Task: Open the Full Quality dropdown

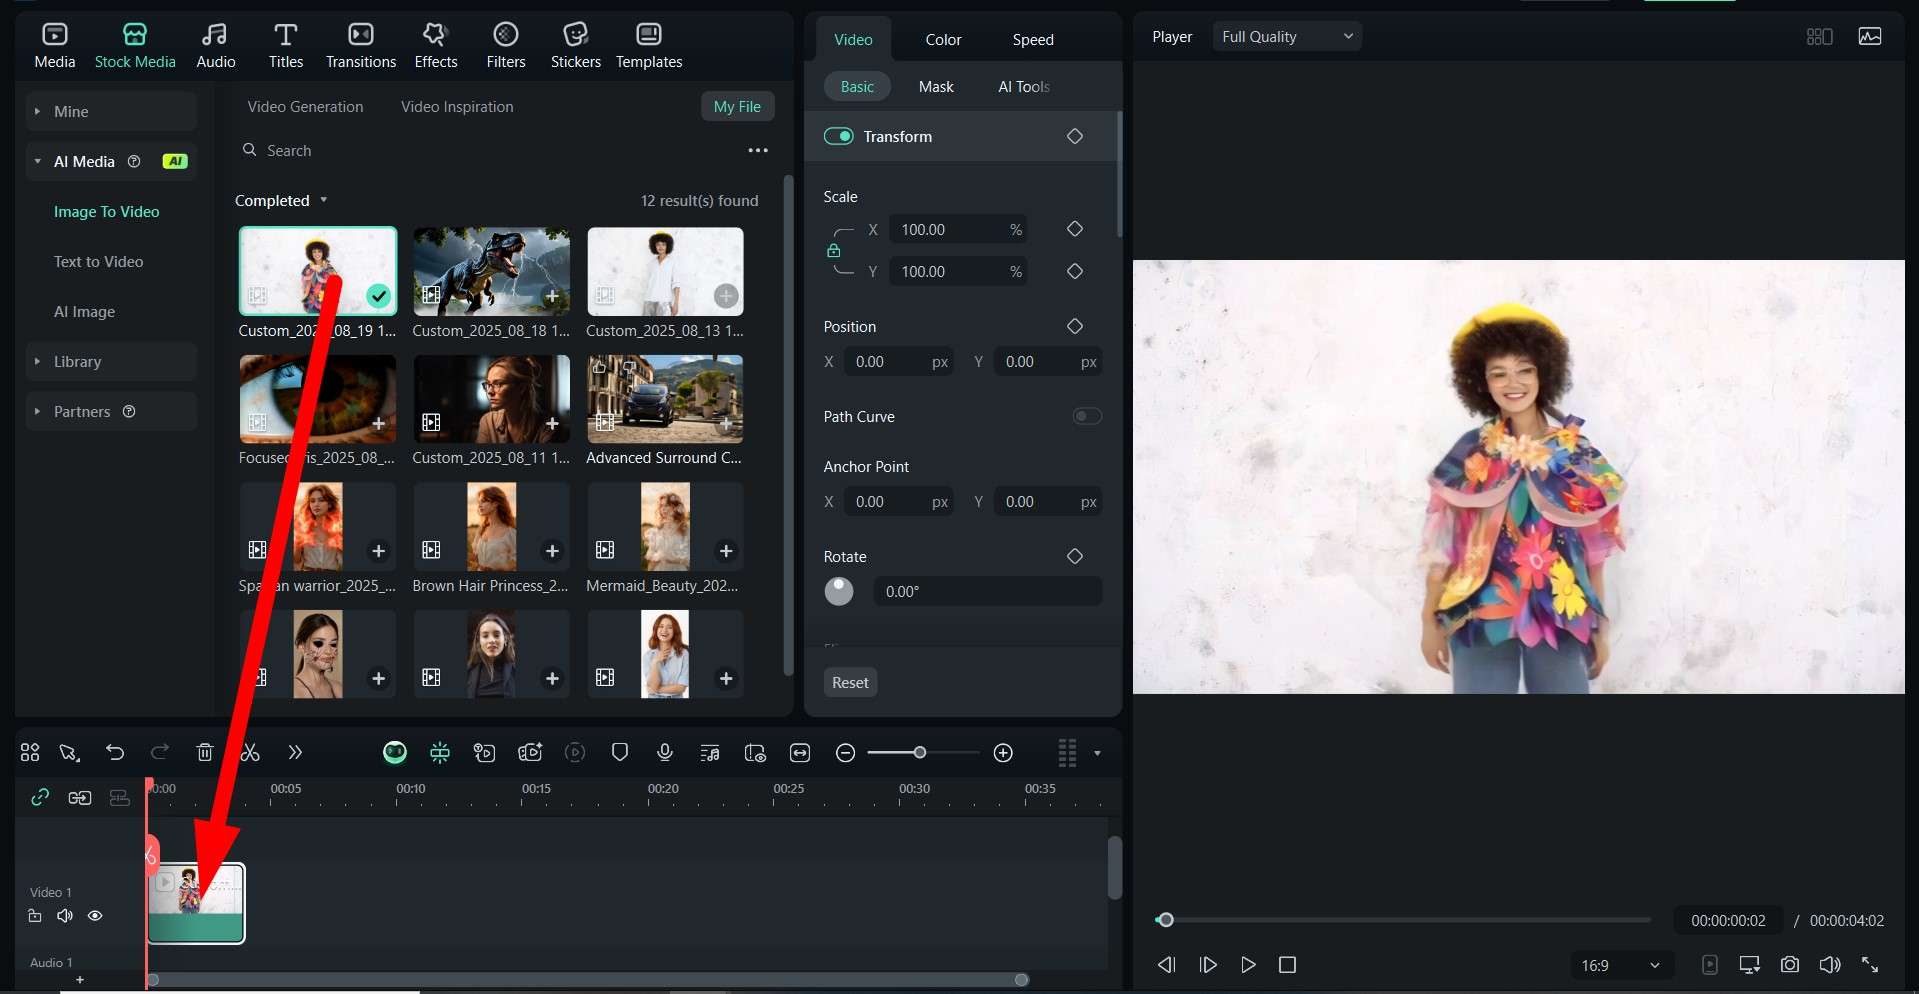Action: 1287,37
